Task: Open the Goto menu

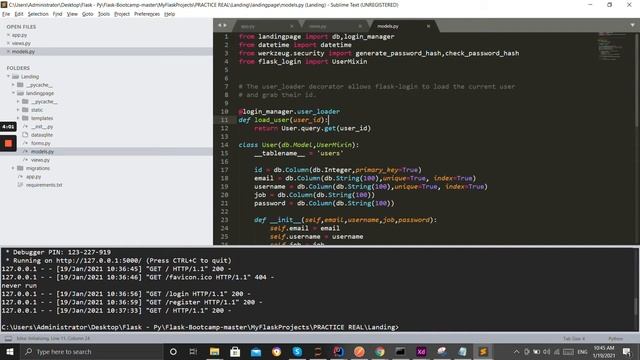Action: point(88,14)
